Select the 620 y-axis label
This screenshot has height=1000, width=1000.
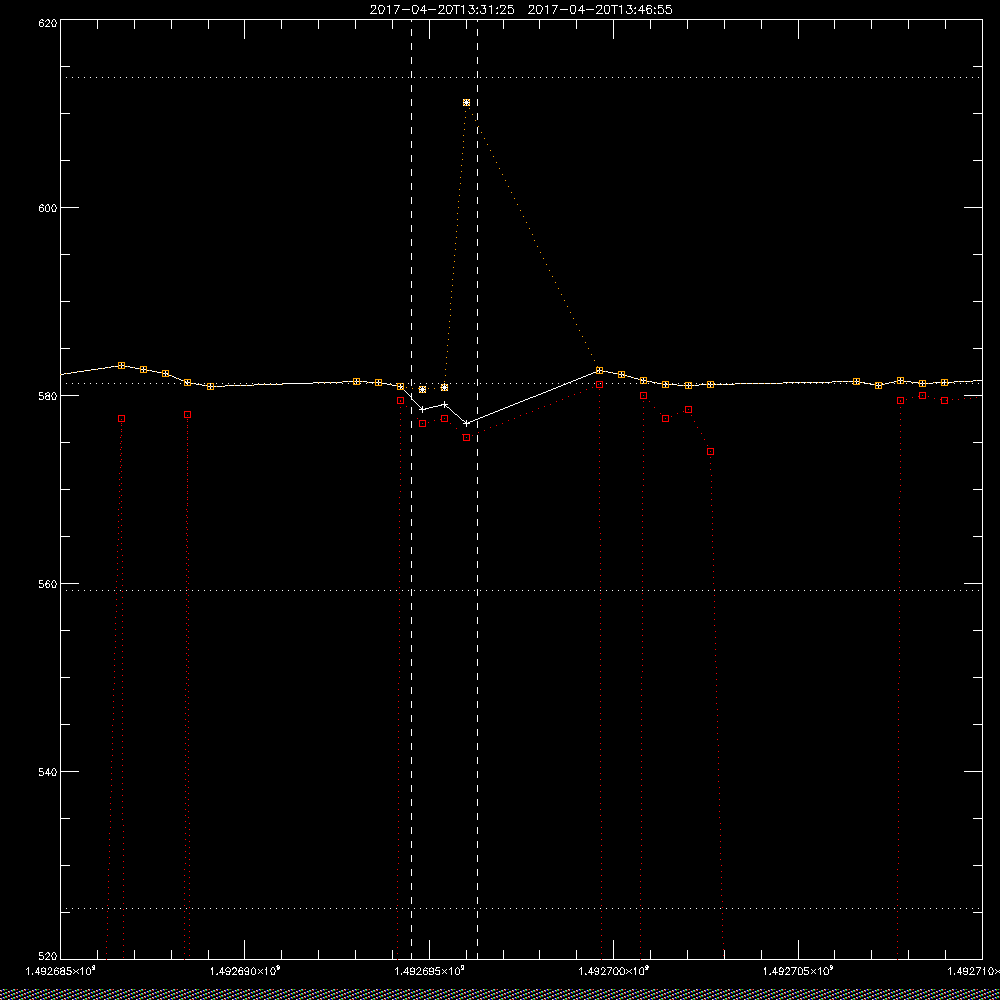(x=47, y=23)
